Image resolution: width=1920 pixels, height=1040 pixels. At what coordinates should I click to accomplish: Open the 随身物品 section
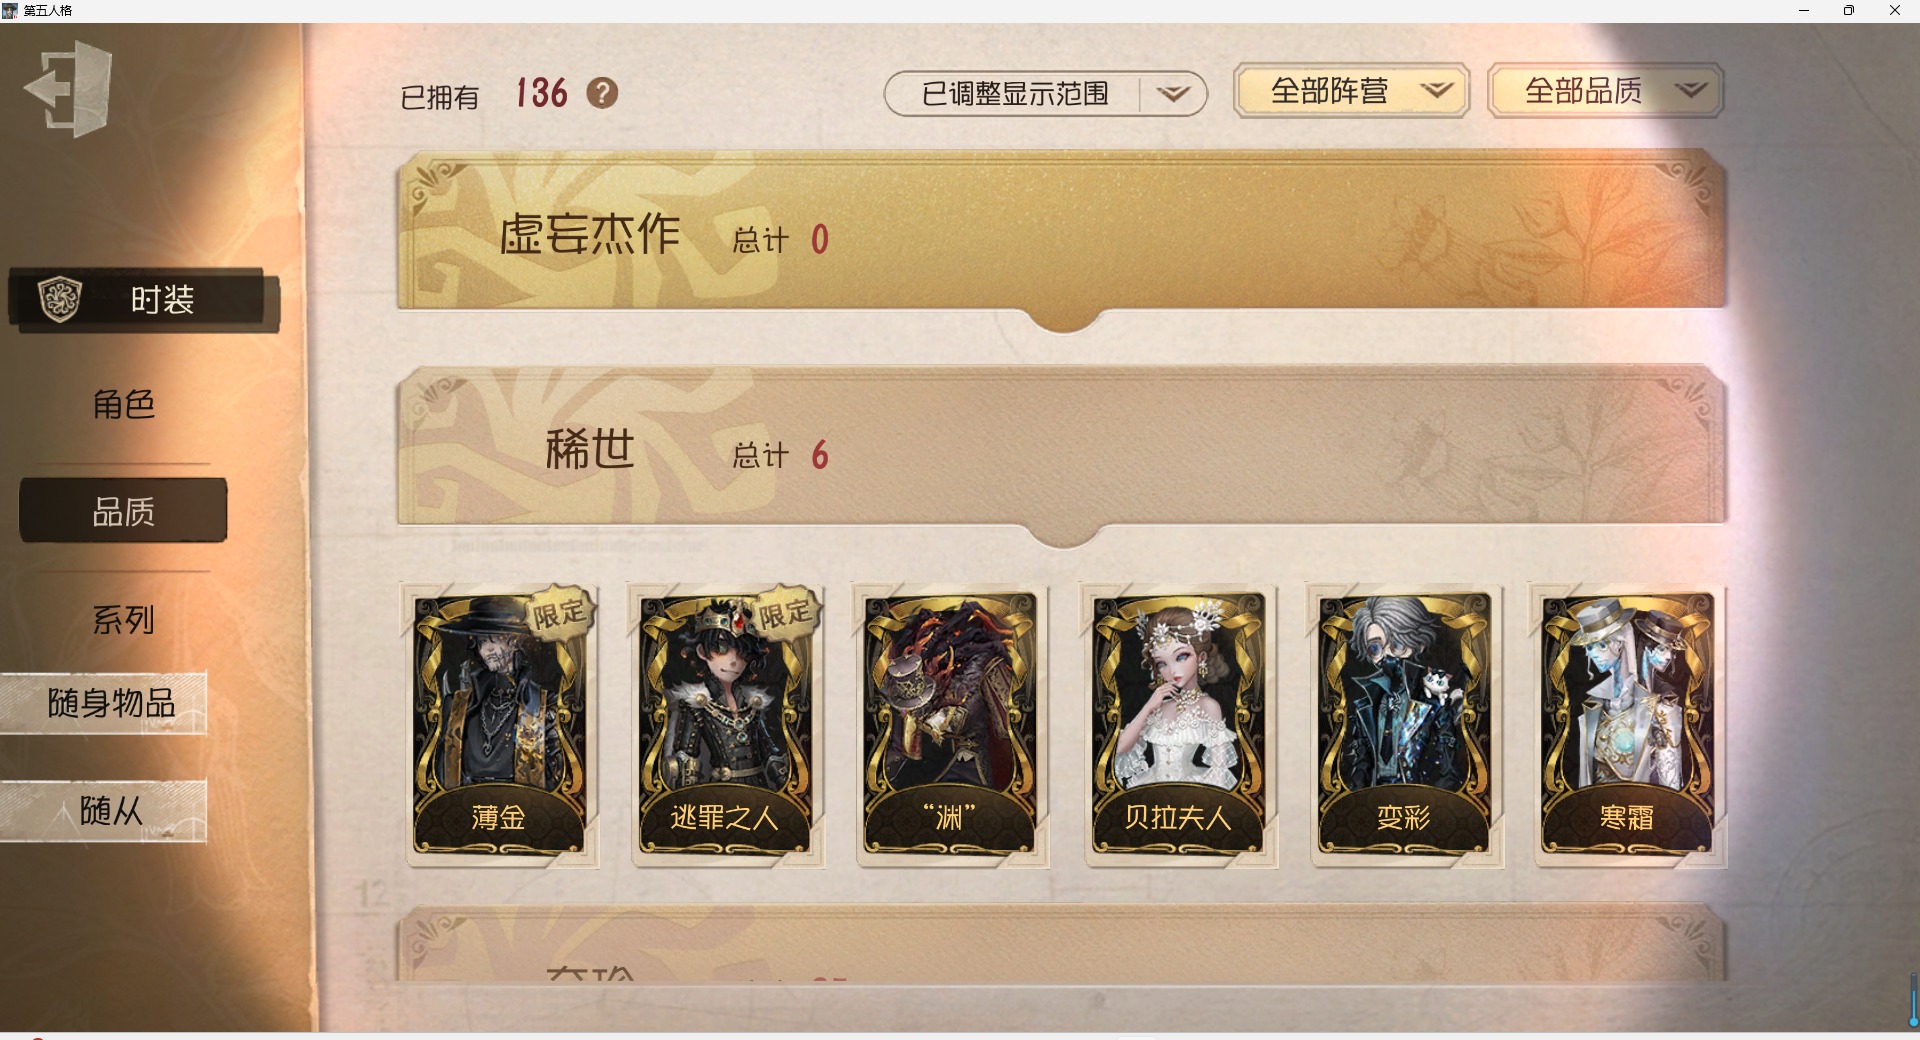(104, 703)
